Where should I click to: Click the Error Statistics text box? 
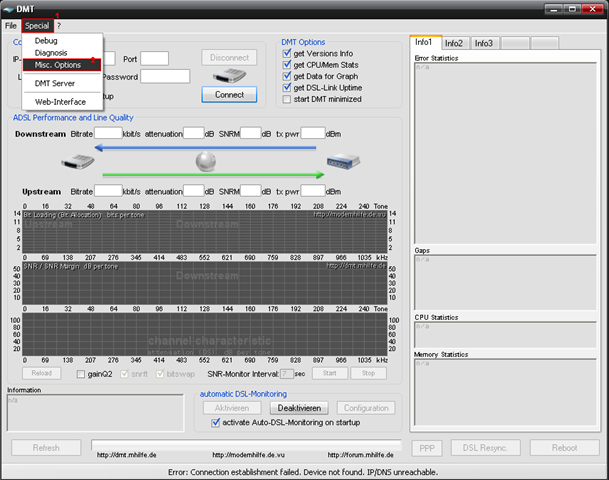pos(505,153)
